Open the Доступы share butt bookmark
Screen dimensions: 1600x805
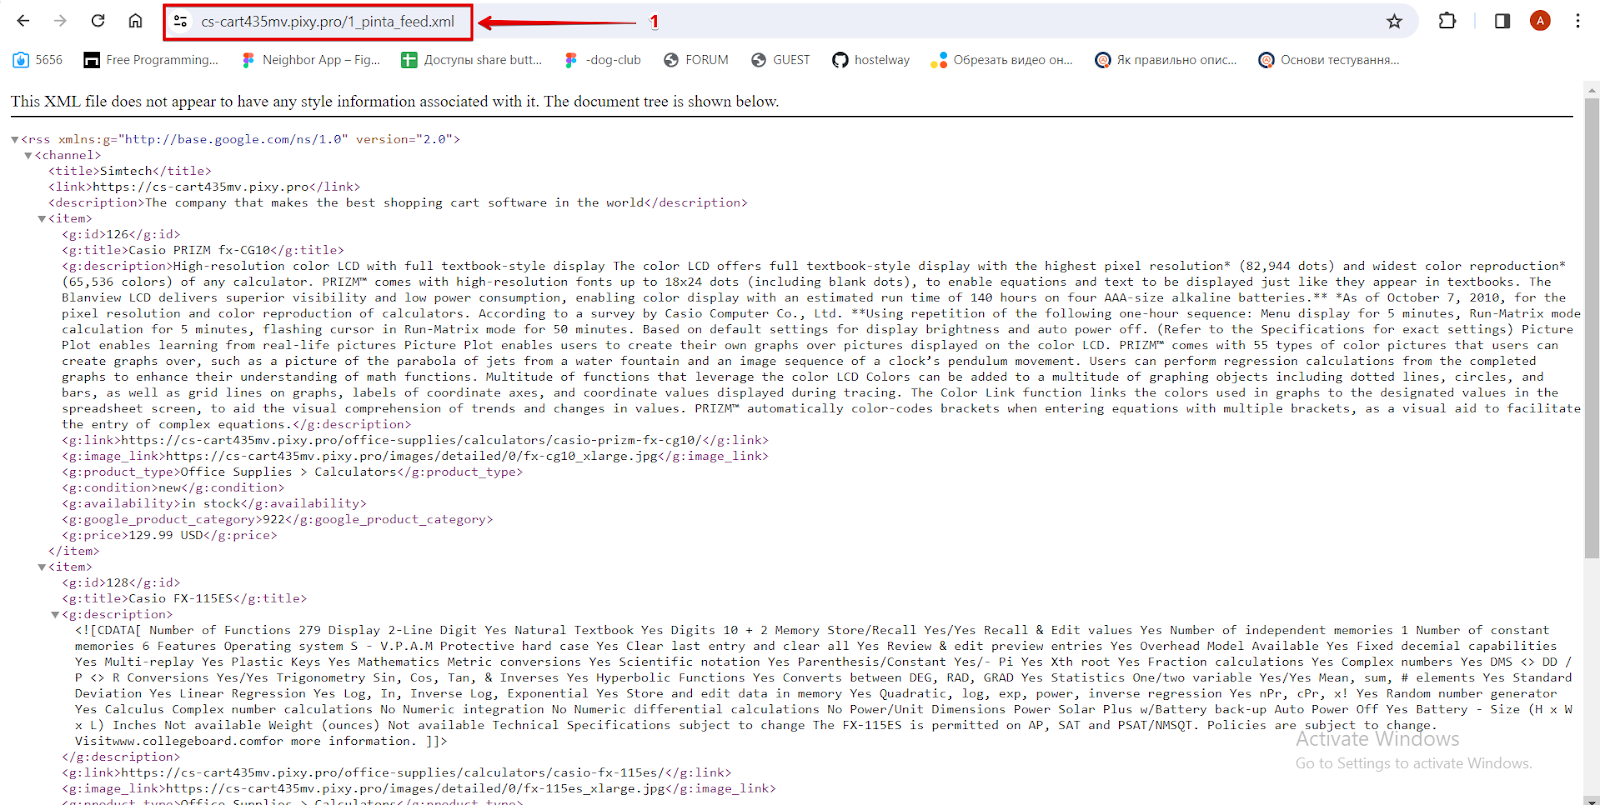(x=471, y=60)
